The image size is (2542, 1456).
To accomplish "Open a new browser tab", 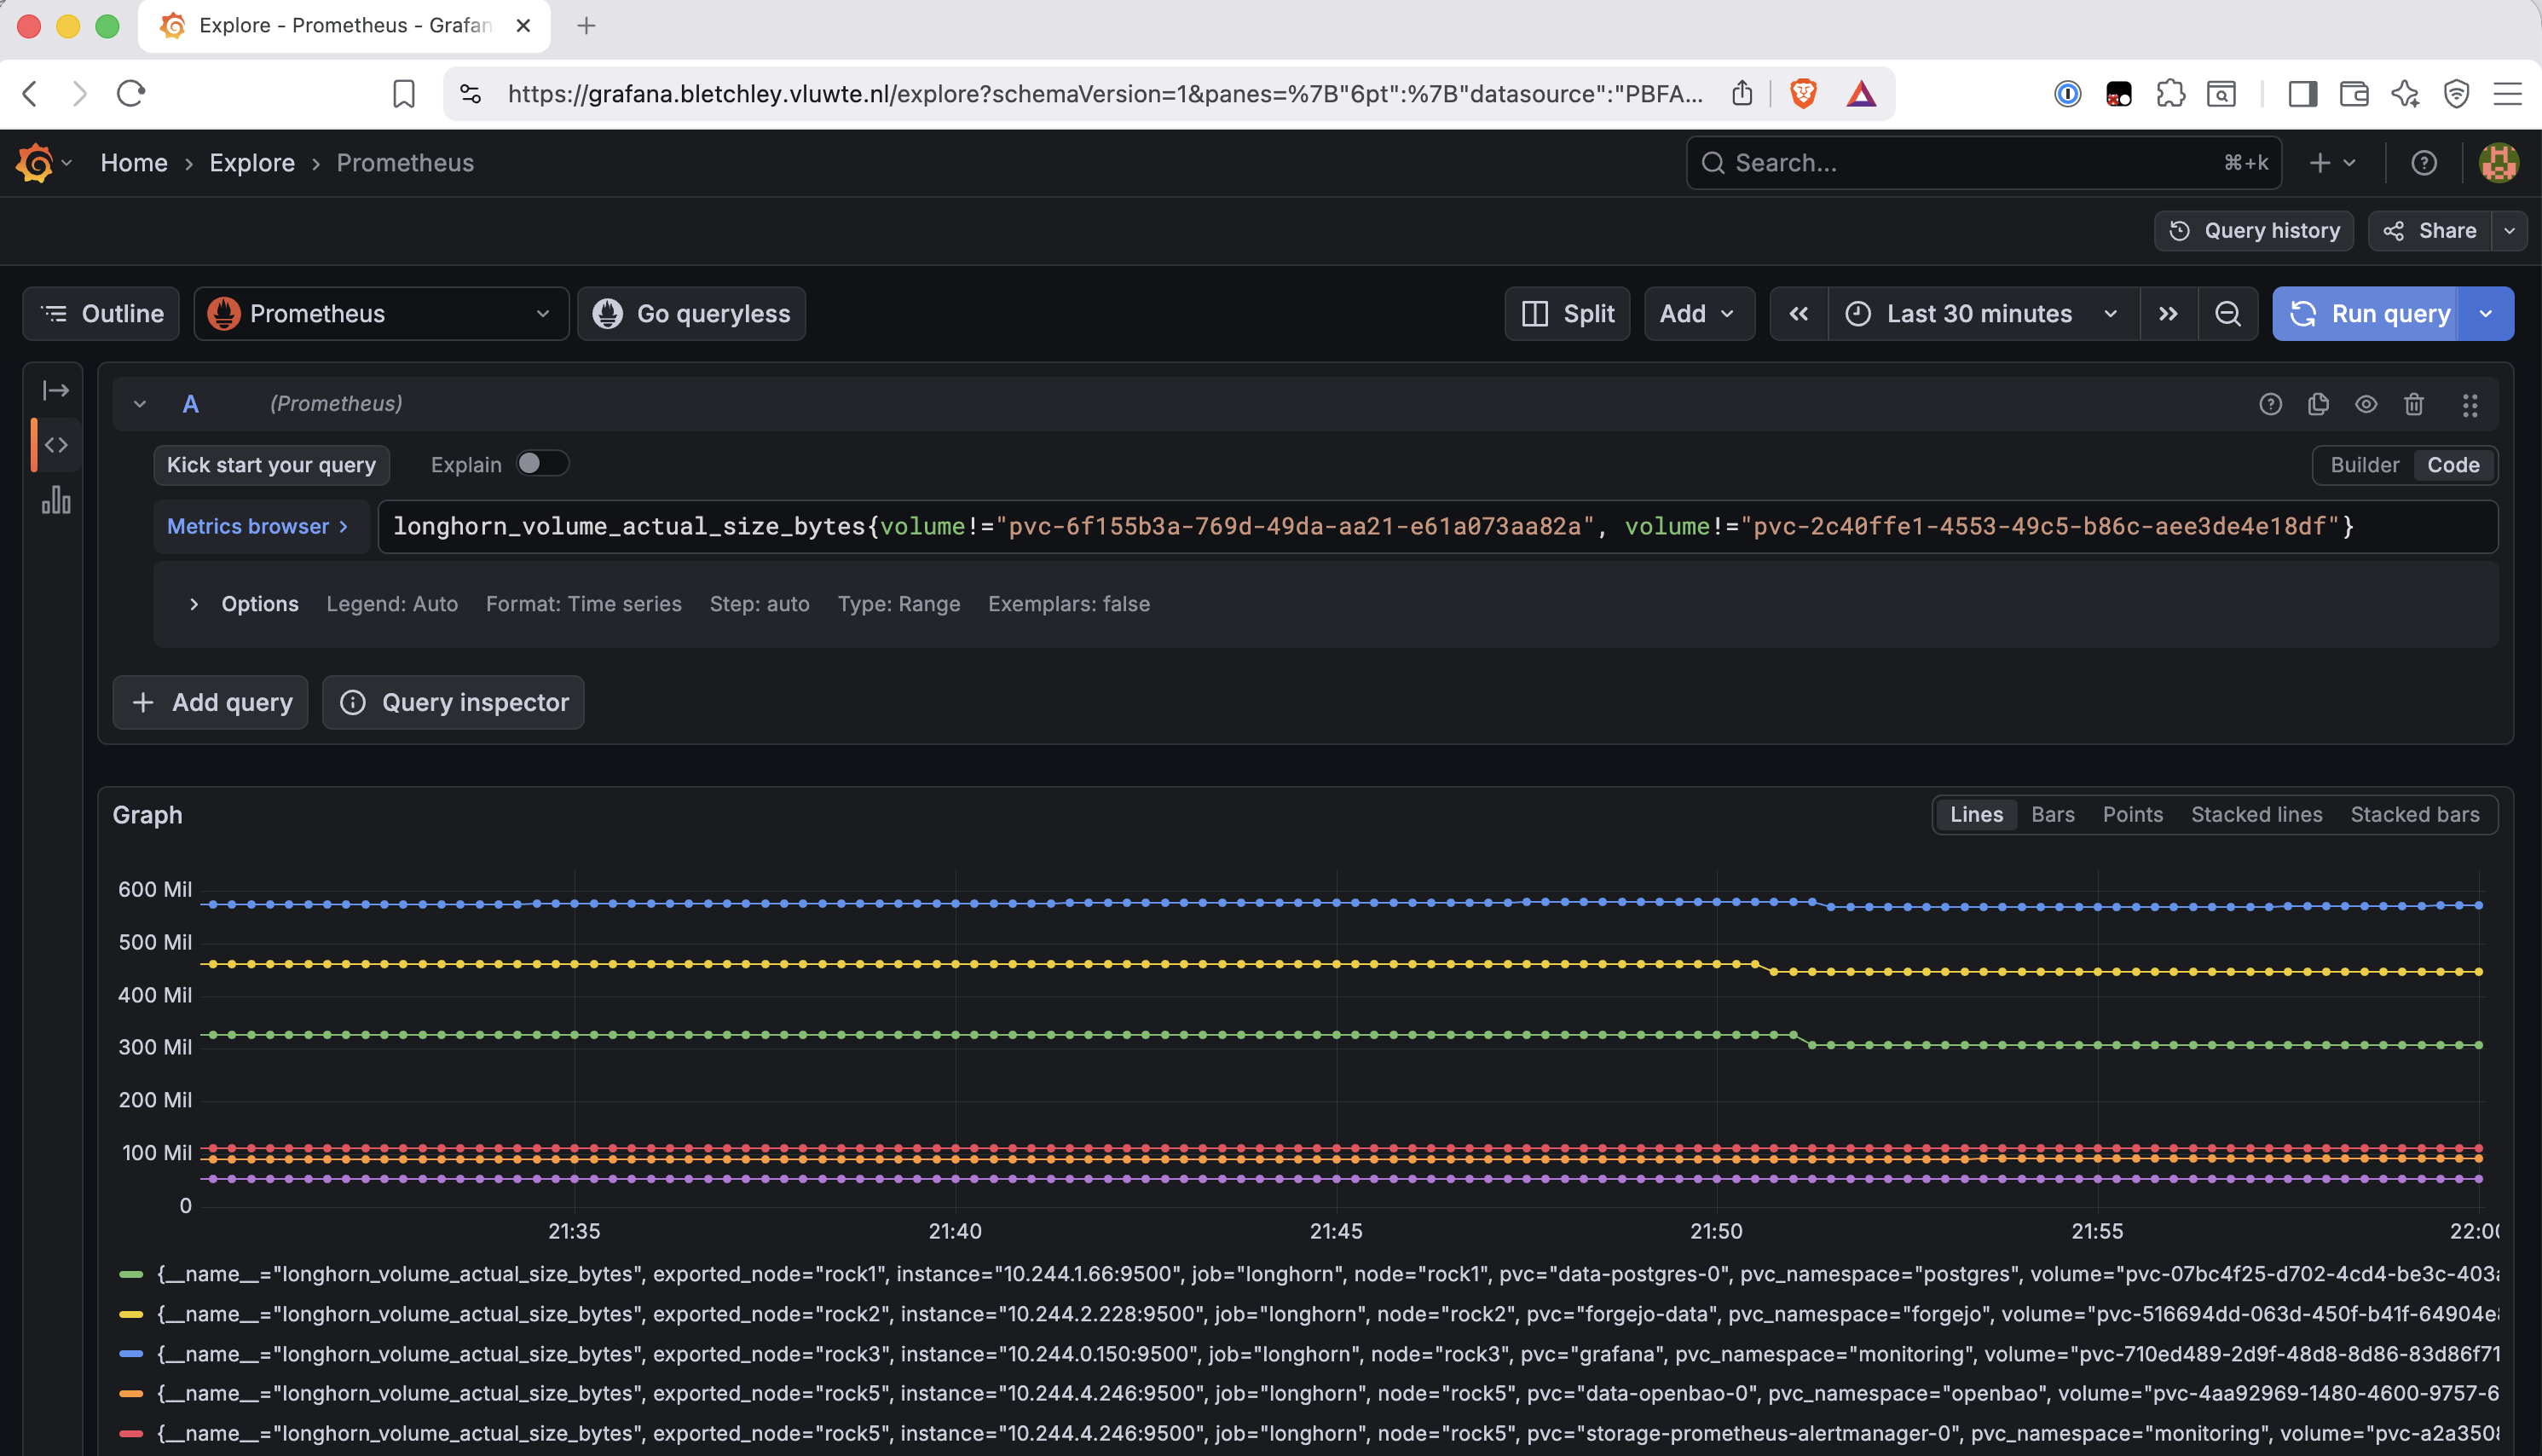I will pos(587,26).
